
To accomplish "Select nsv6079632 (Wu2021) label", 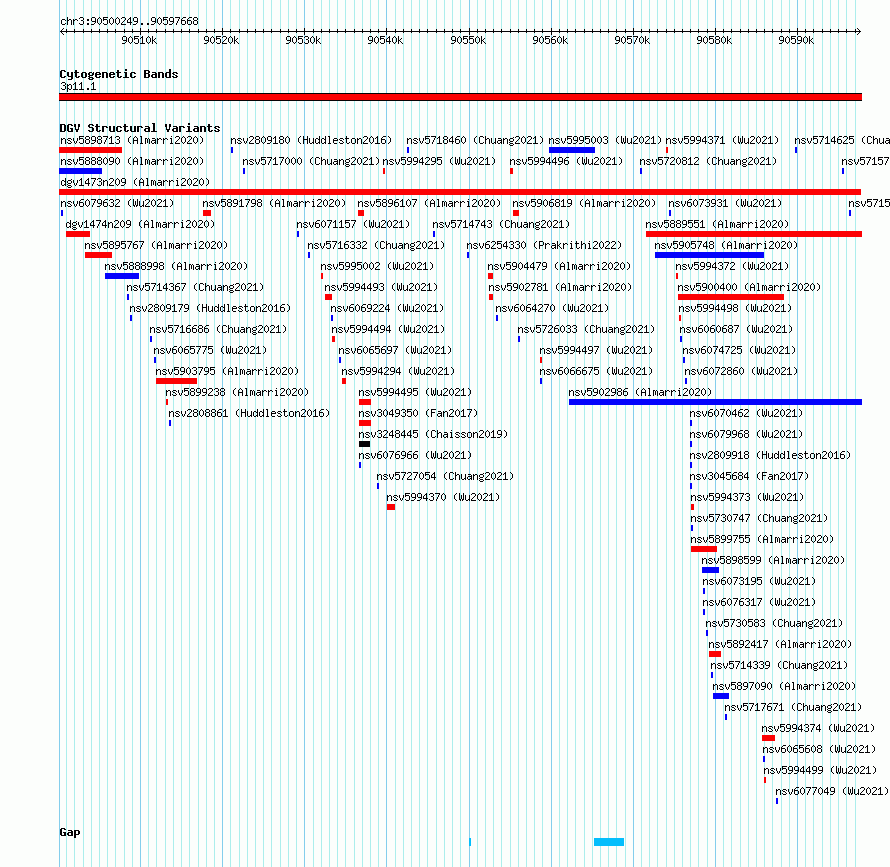I will 117,203.
